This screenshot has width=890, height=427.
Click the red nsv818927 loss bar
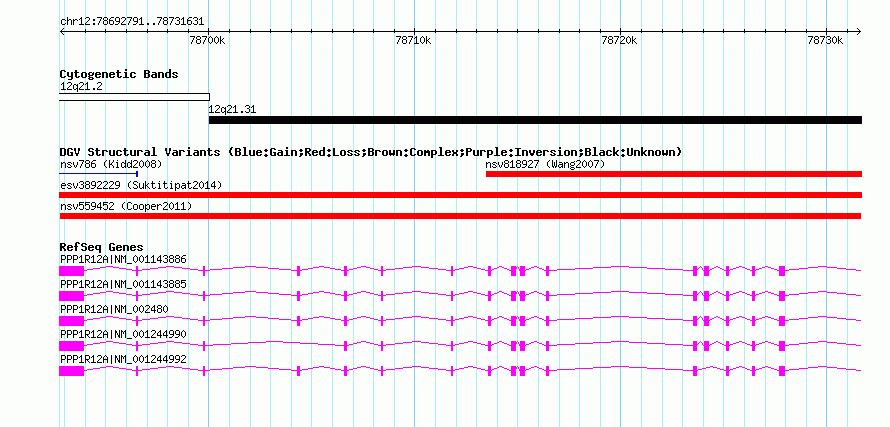(674, 174)
